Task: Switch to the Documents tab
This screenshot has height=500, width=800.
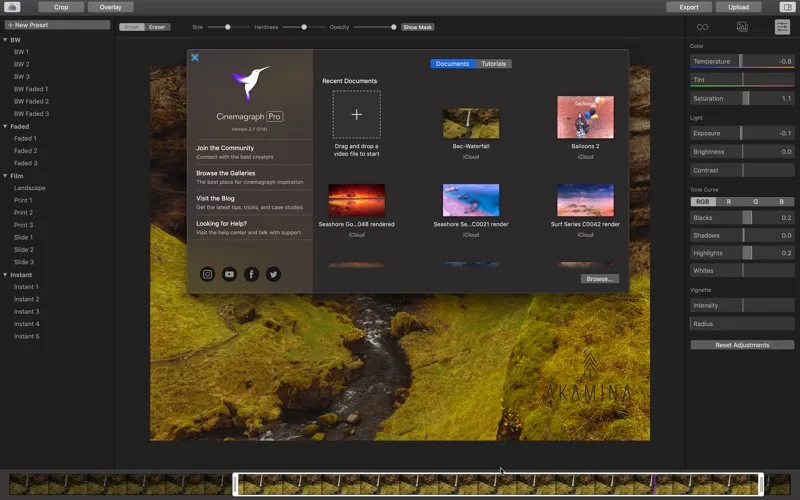Action: click(x=453, y=64)
